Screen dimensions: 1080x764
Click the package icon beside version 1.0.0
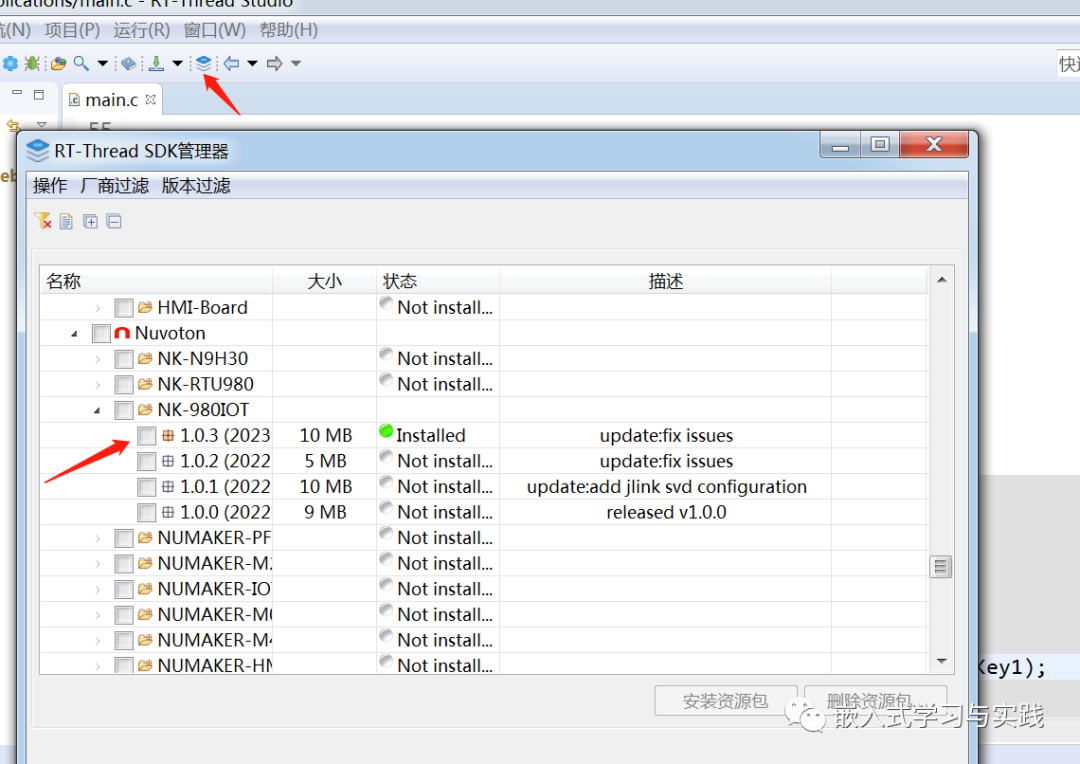(x=167, y=512)
